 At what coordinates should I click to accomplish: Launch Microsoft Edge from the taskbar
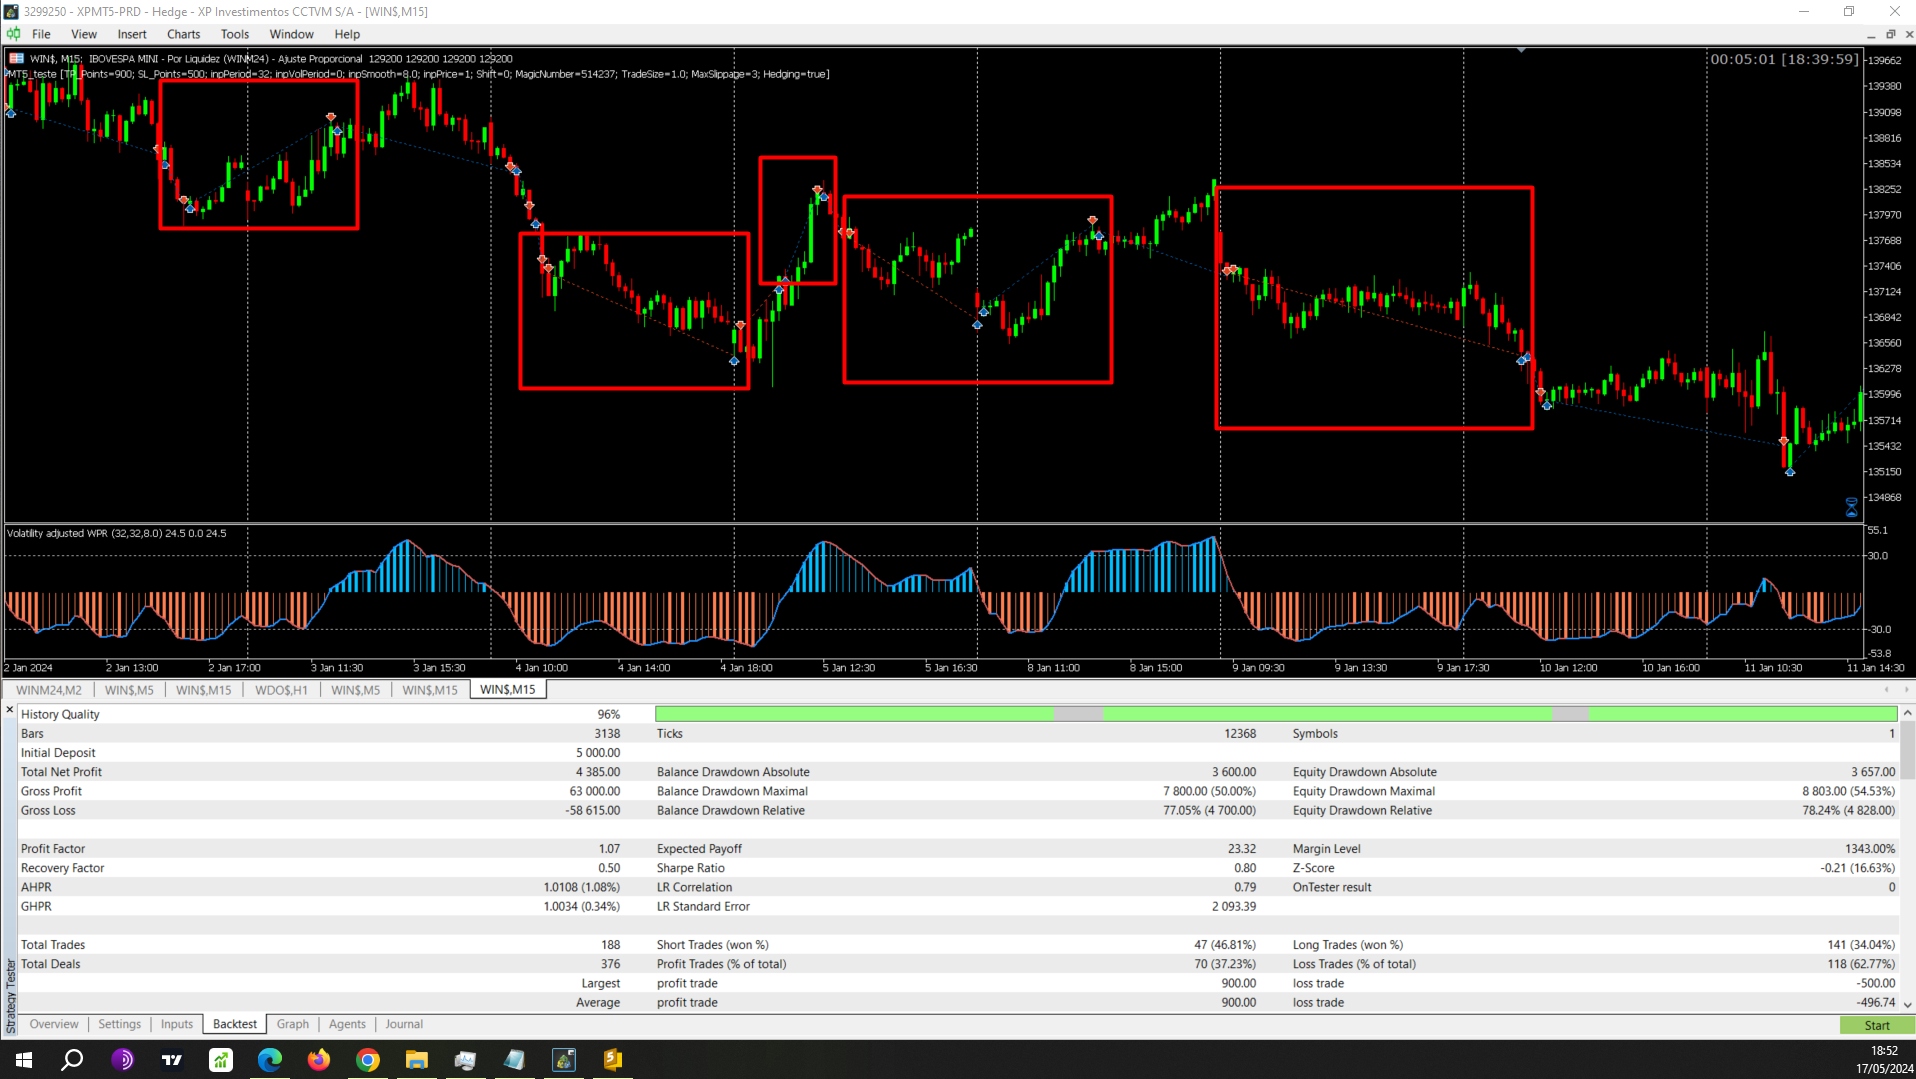click(269, 1060)
